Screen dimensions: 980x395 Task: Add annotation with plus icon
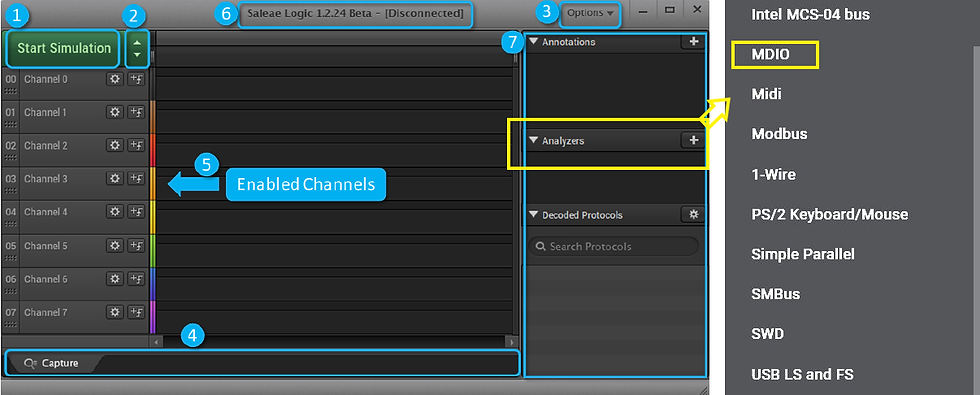692,42
